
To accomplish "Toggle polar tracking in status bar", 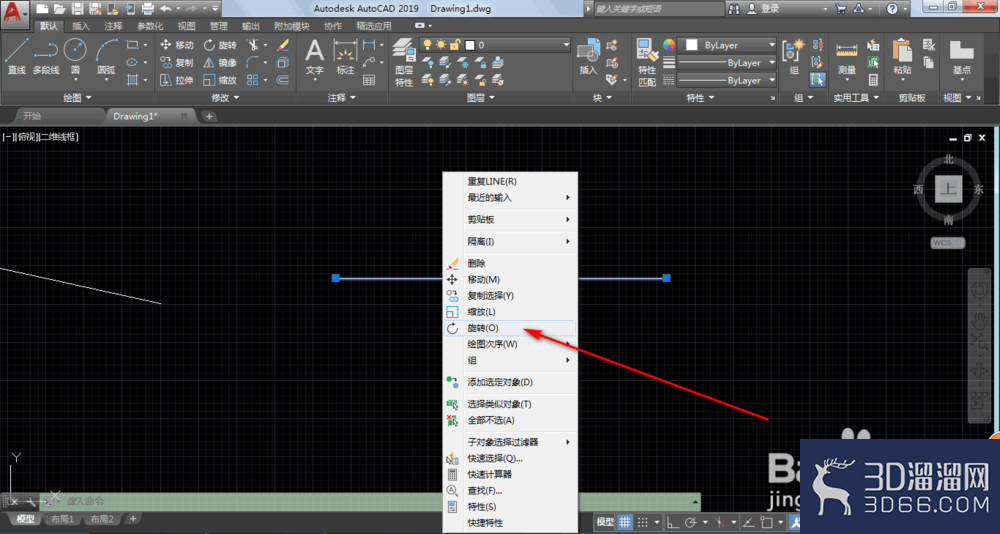I will pos(693,522).
